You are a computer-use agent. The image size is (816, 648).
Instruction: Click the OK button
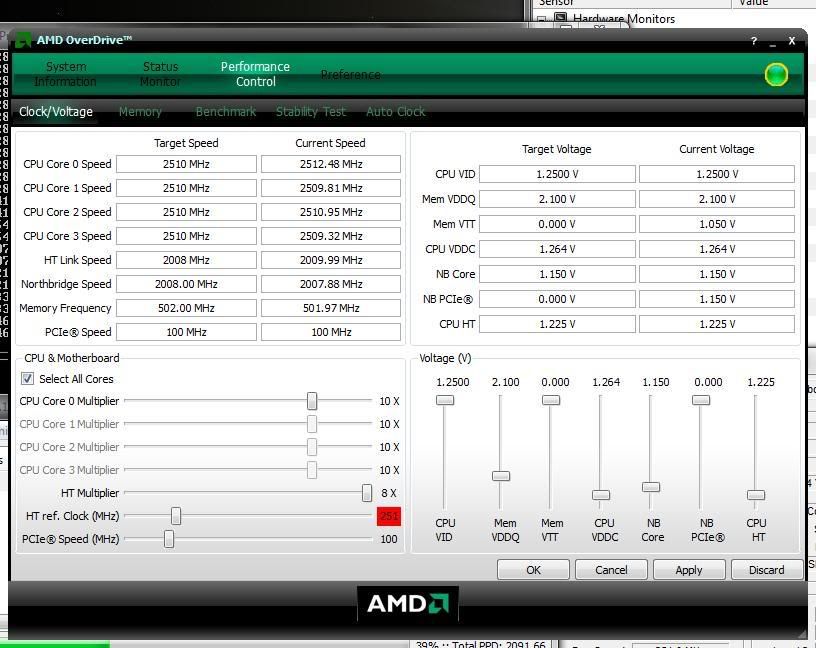(x=533, y=569)
